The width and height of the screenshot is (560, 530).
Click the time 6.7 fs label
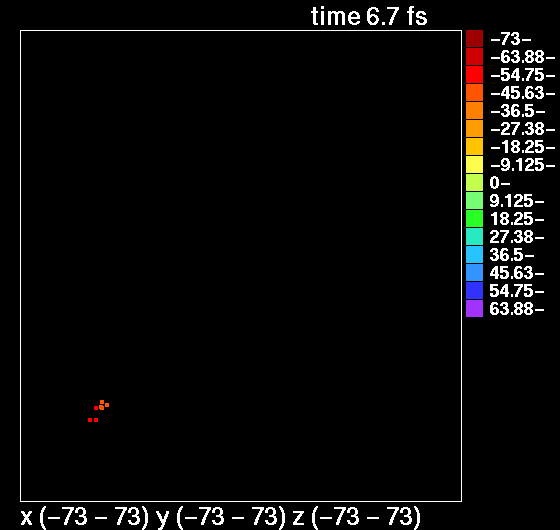click(x=369, y=16)
